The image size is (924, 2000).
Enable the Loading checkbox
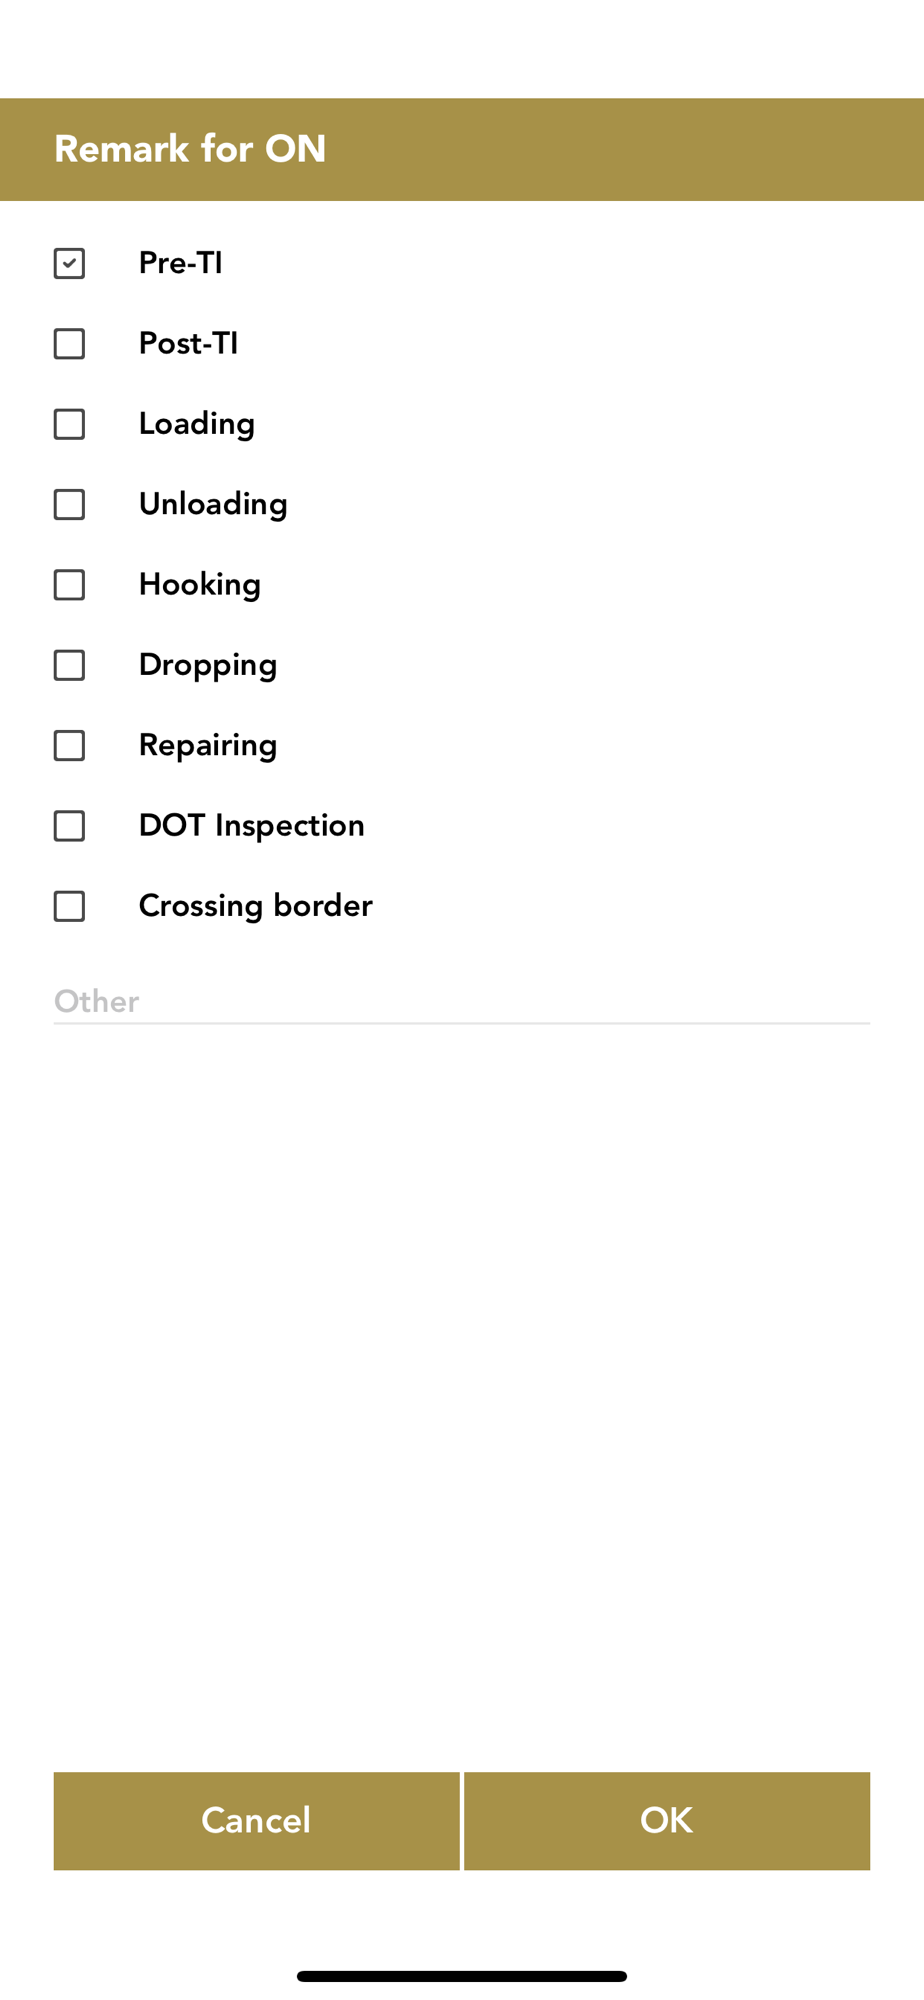69,424
